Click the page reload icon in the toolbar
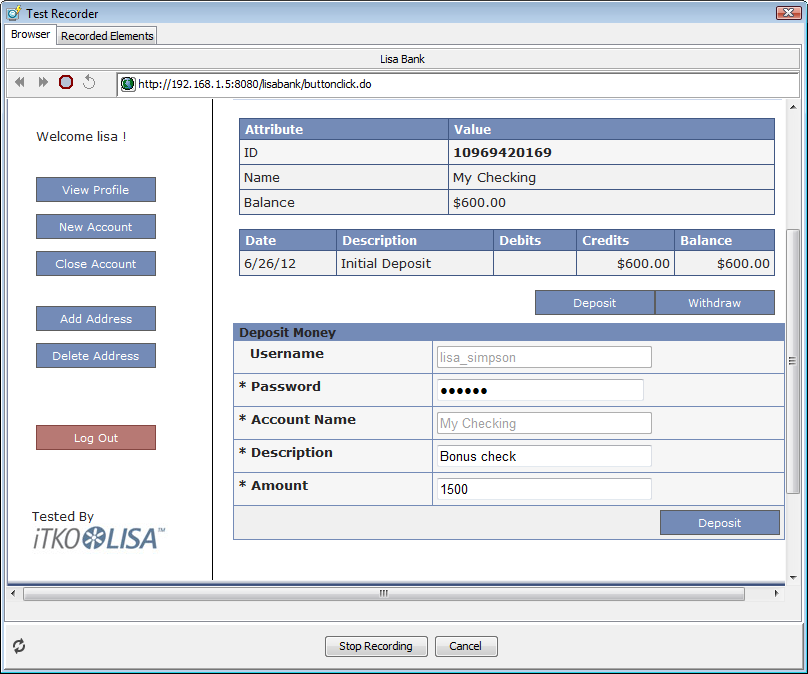This screenshot has width=808, height=674. tap(88, 83)
